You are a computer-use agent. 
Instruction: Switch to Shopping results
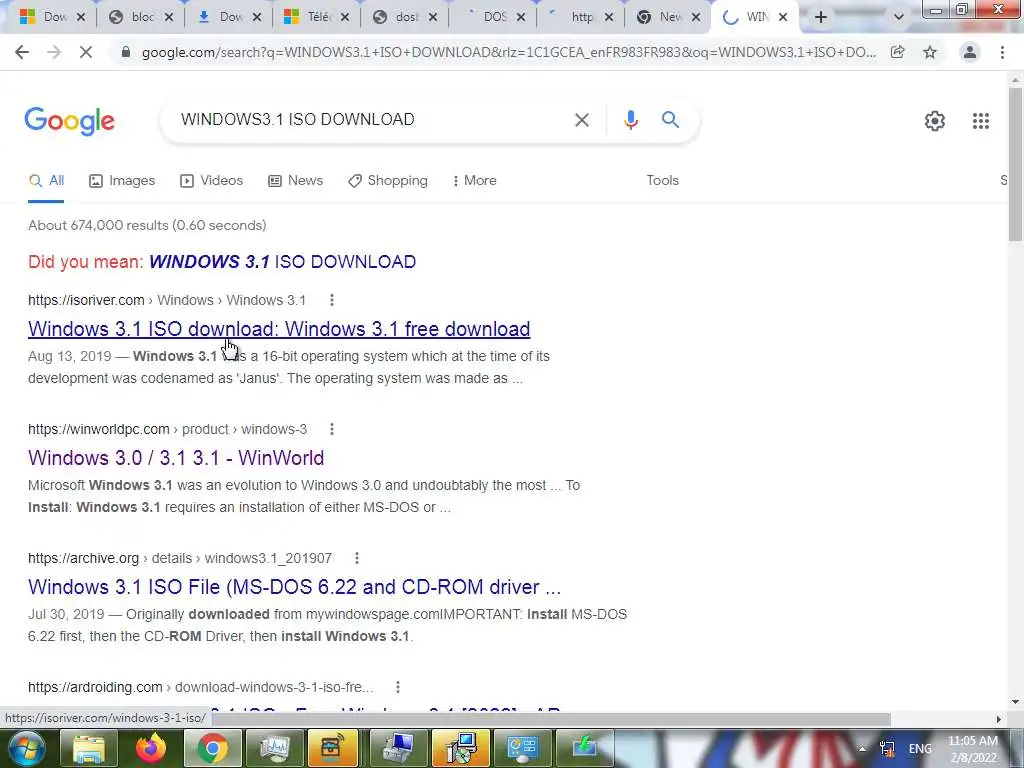[388, 181]
